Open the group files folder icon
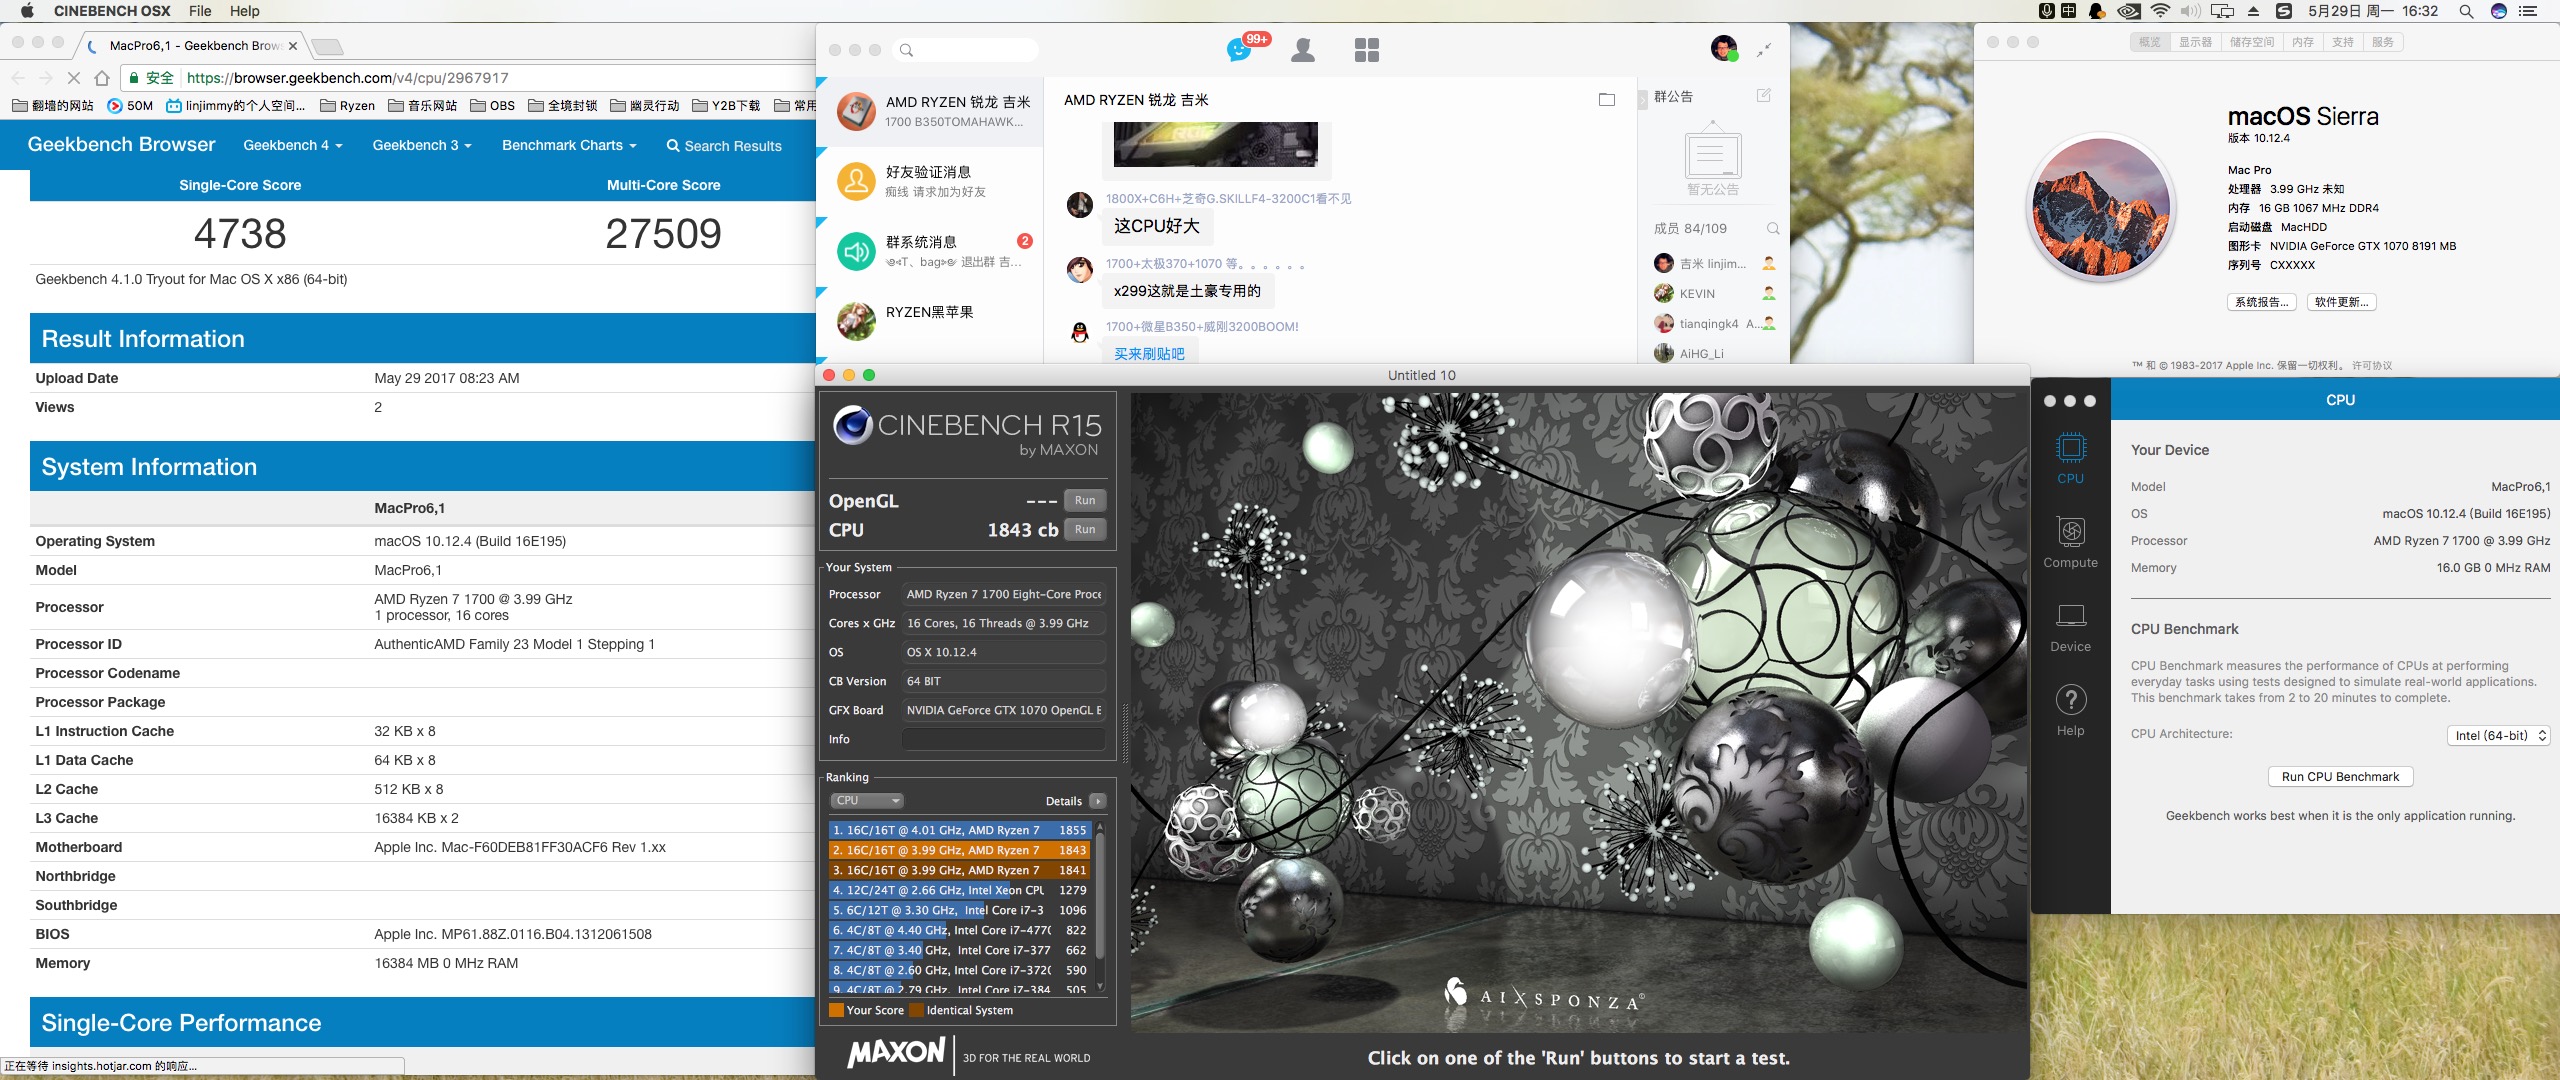 point(1607,100)
